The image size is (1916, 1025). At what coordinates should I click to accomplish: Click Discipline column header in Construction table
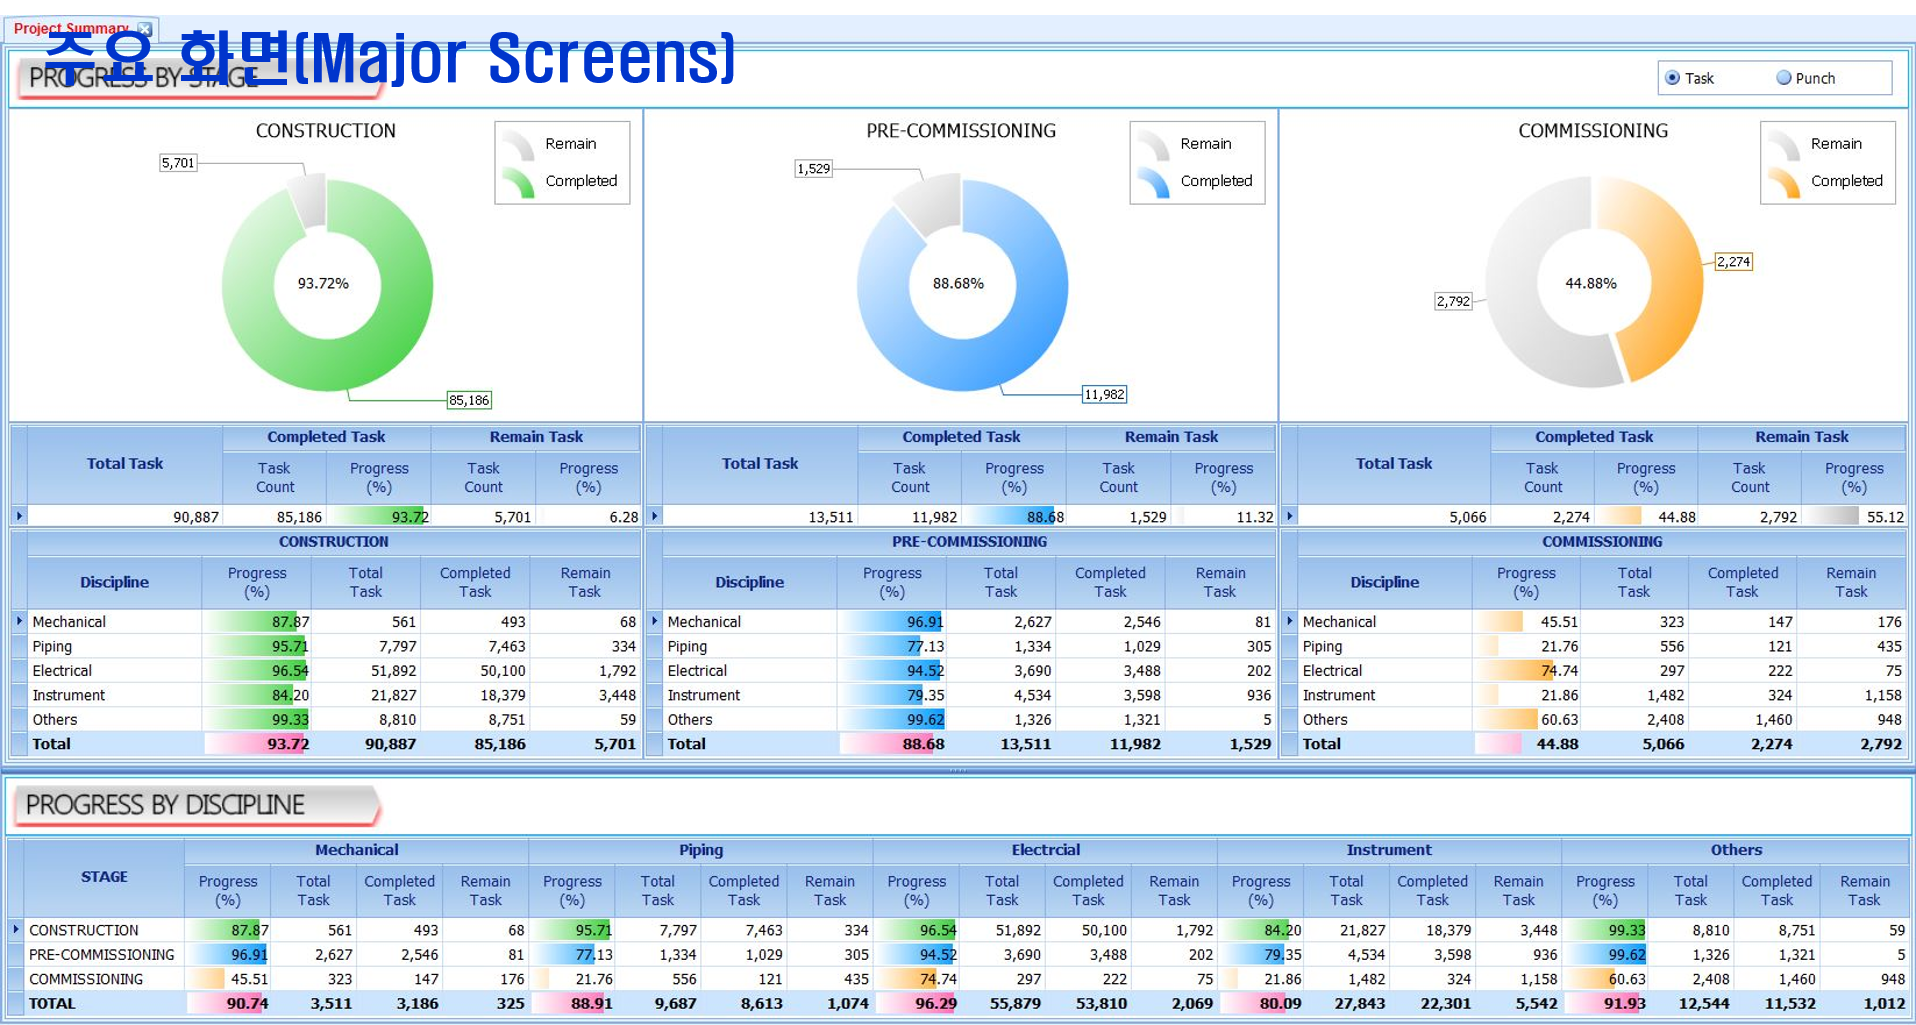[x=114, y=582]
